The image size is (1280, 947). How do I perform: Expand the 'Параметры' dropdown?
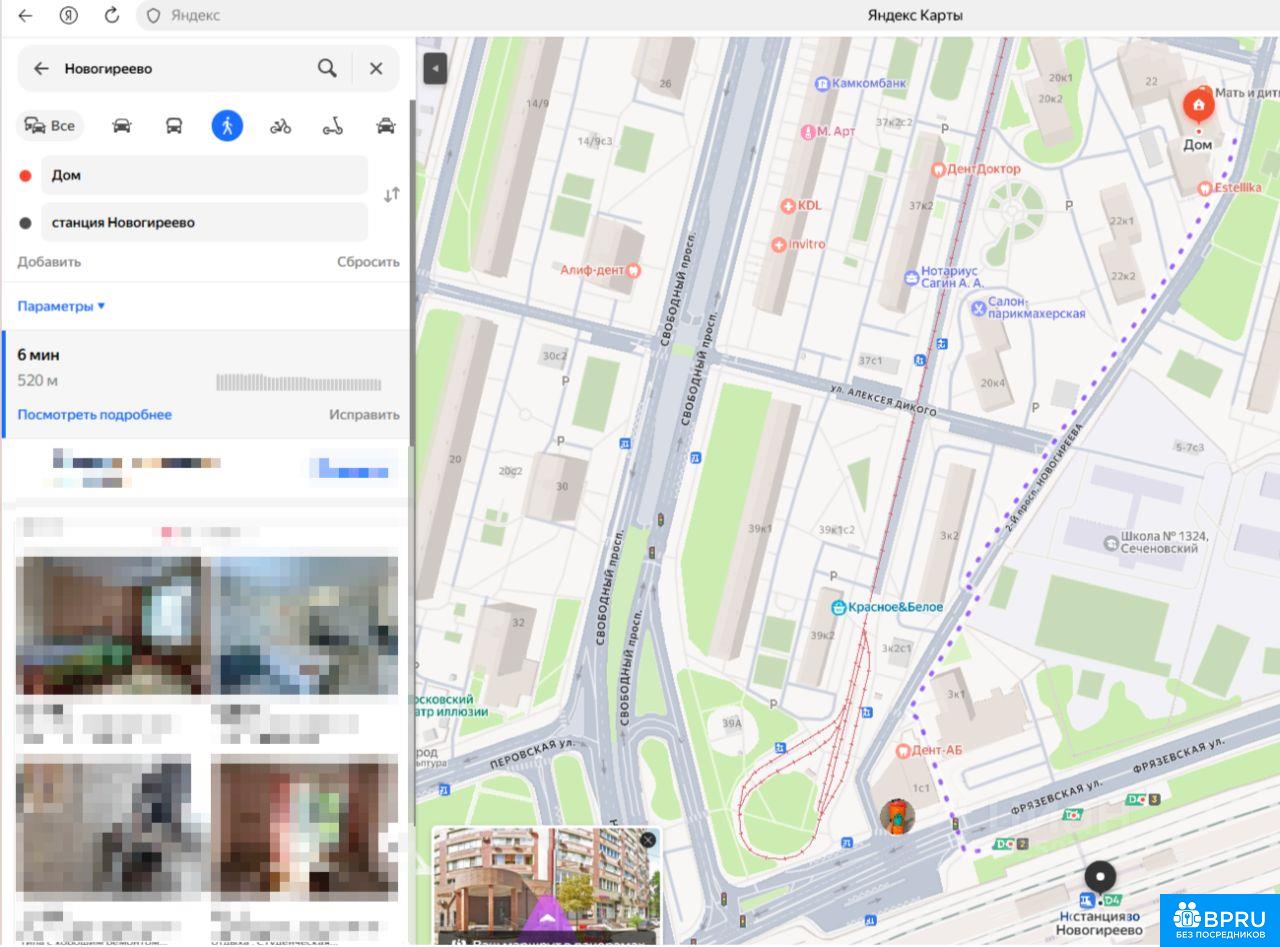(x=61, y=306)
